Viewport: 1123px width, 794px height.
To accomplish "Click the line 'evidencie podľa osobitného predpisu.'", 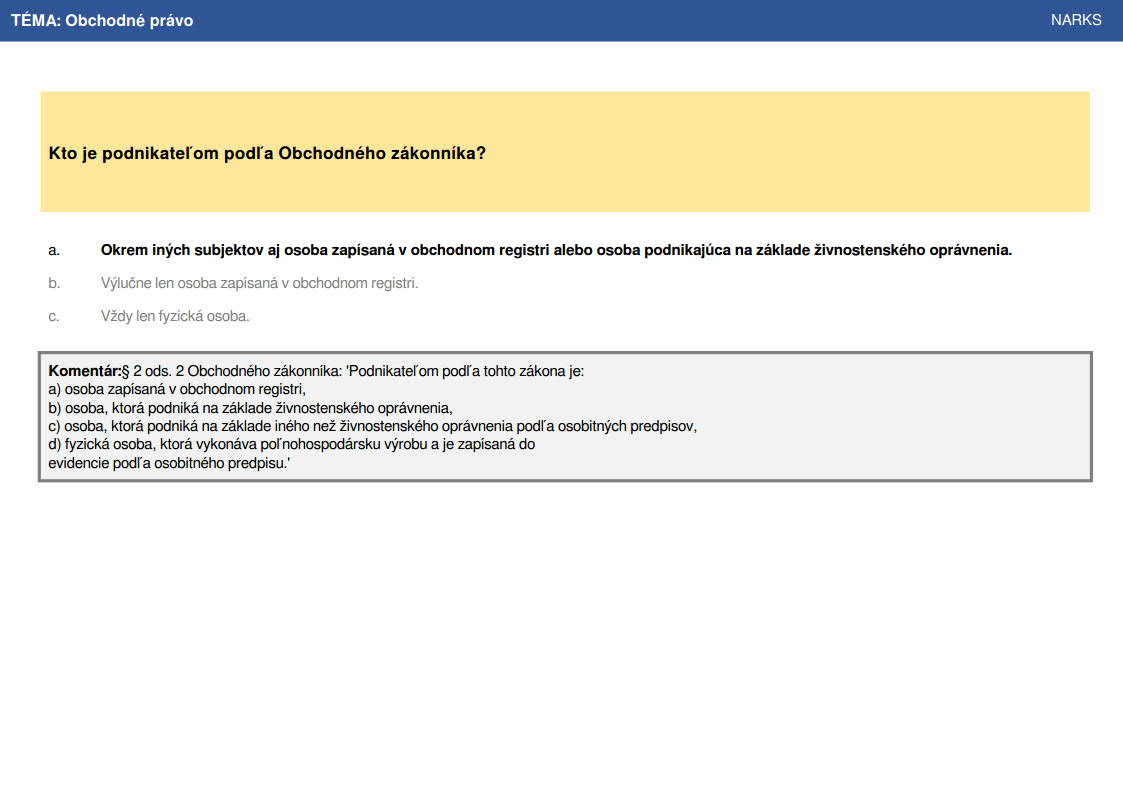I will (169, 463).
